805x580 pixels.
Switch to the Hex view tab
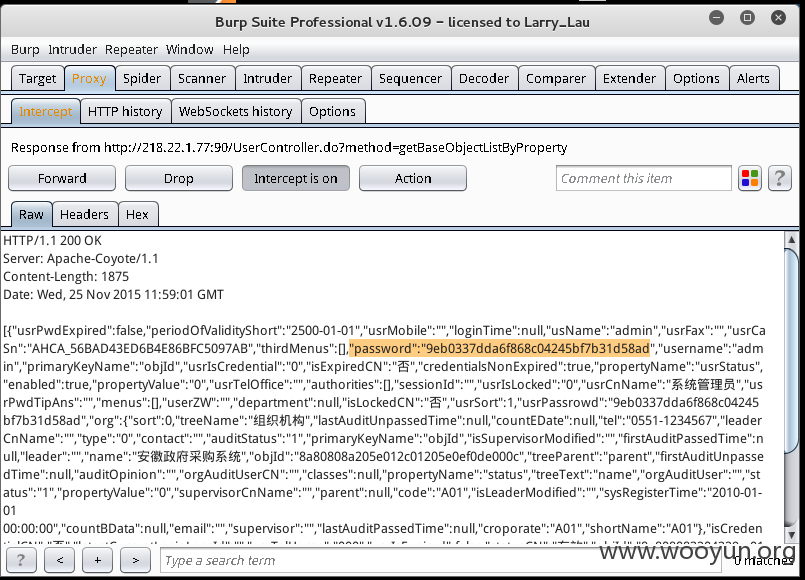pos(138,214)
